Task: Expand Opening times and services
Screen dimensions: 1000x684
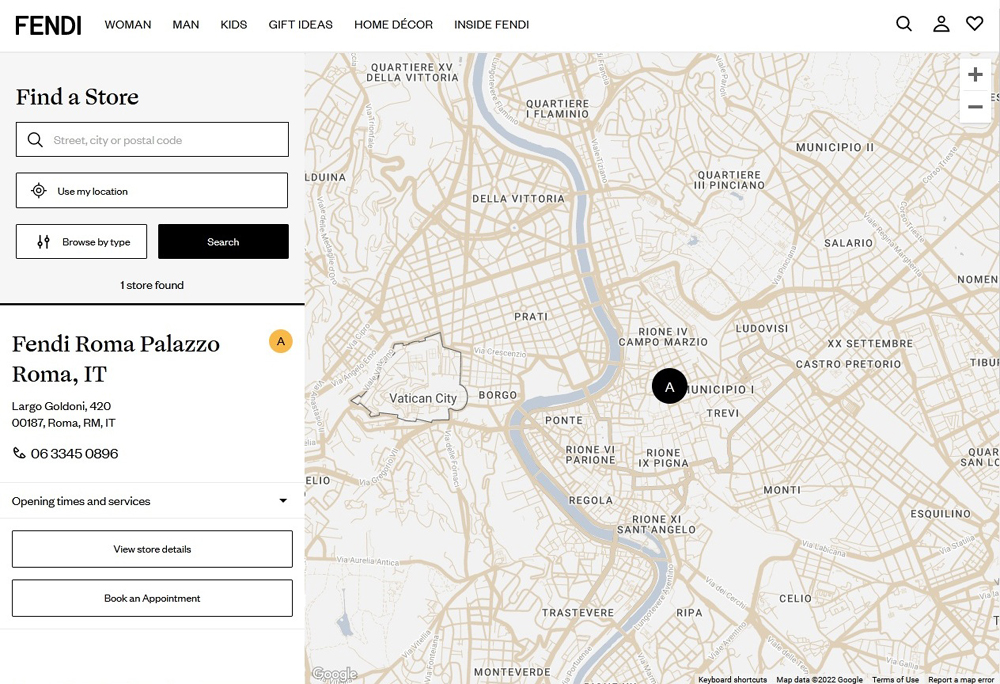Action: click(x=80, y=501)
